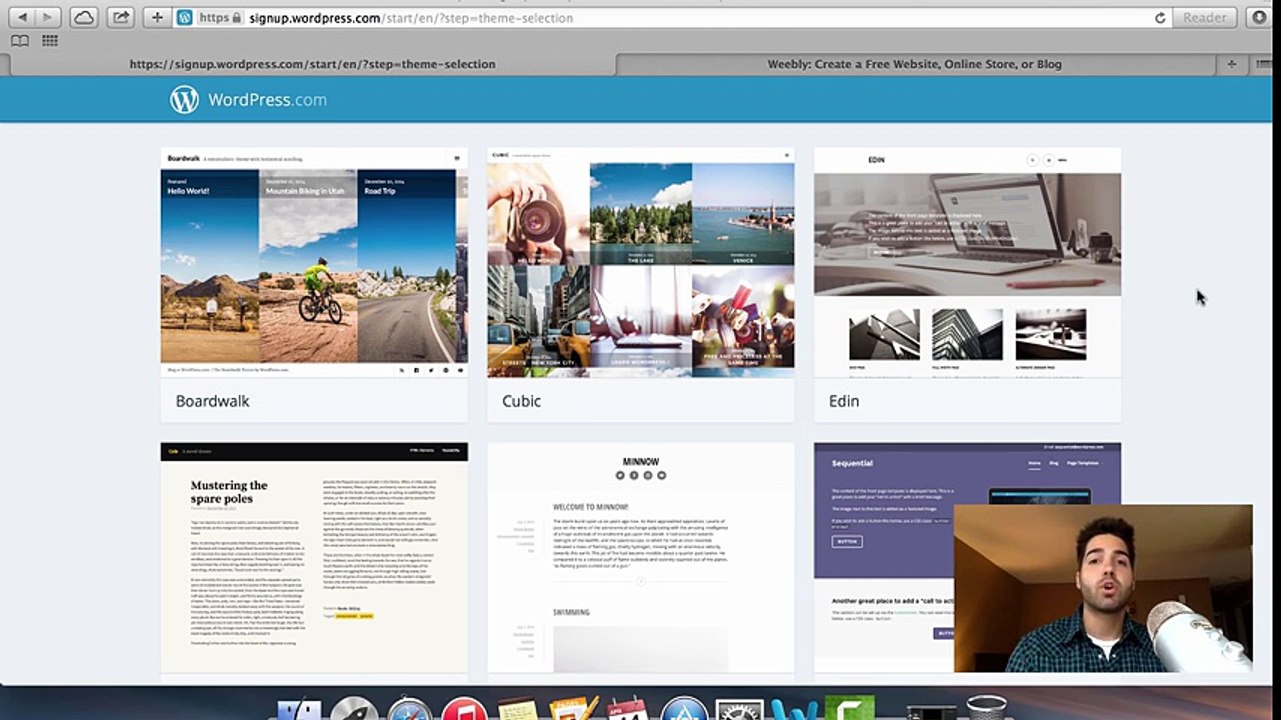Select the Cubic theme preview image
Screen dimensions: 1281x720
tap(641, 263)
